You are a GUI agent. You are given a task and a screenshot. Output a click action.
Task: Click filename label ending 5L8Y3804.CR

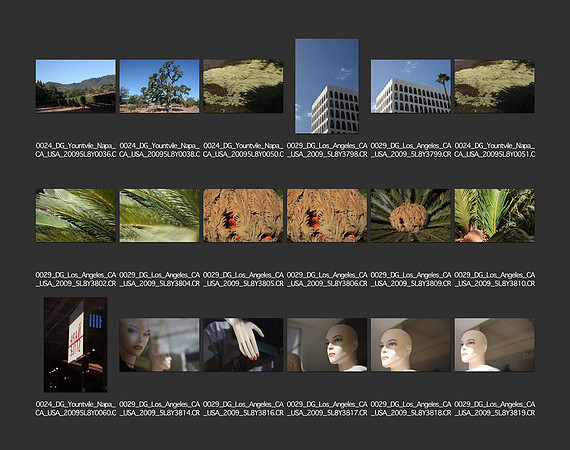click(159, 279)
